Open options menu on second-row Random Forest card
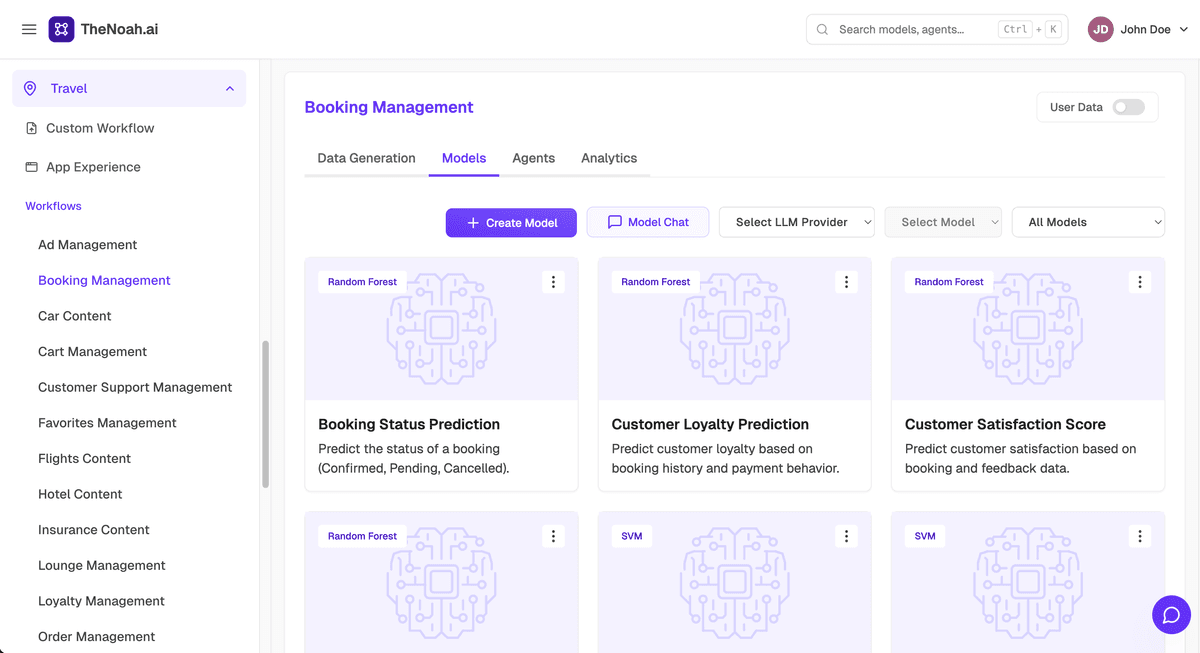This screenshot has height=653, width=1200. click(553, 536)
